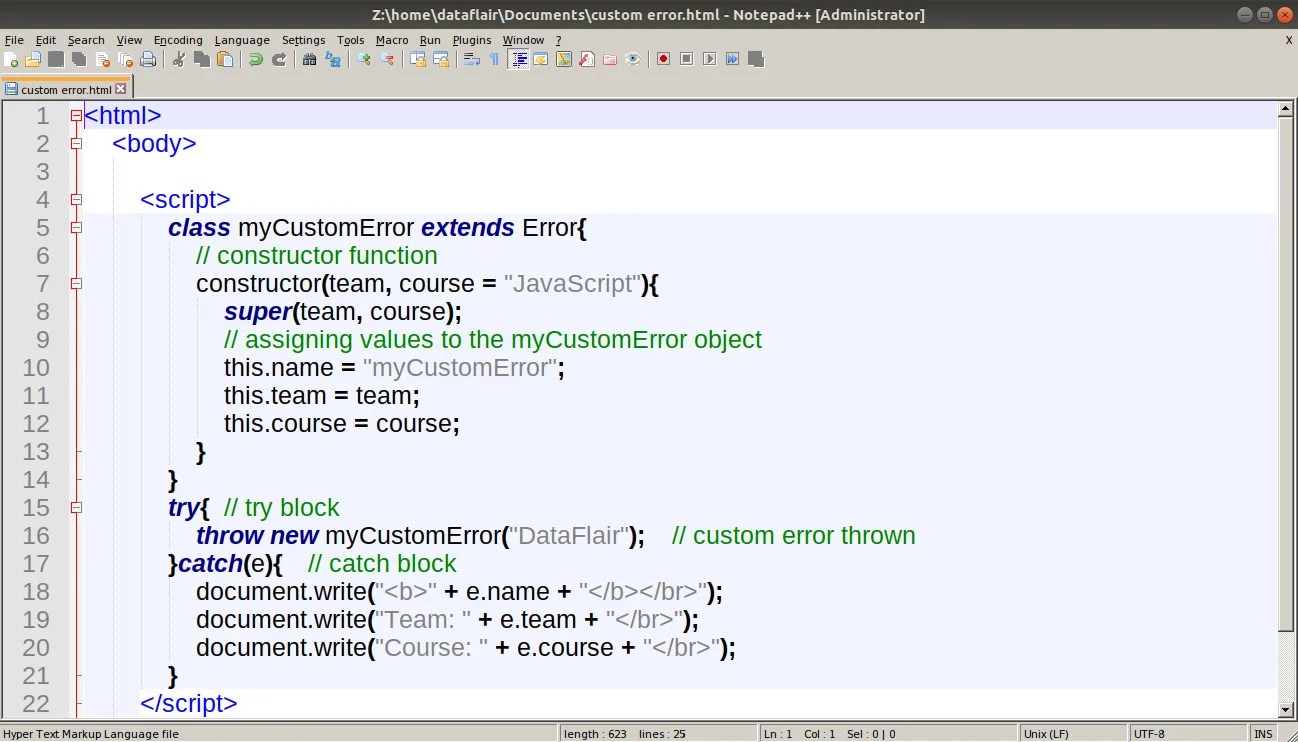Toggle the Function List panel icon
Viewport: 1298px width, 742px height.
tap(587, 59)
